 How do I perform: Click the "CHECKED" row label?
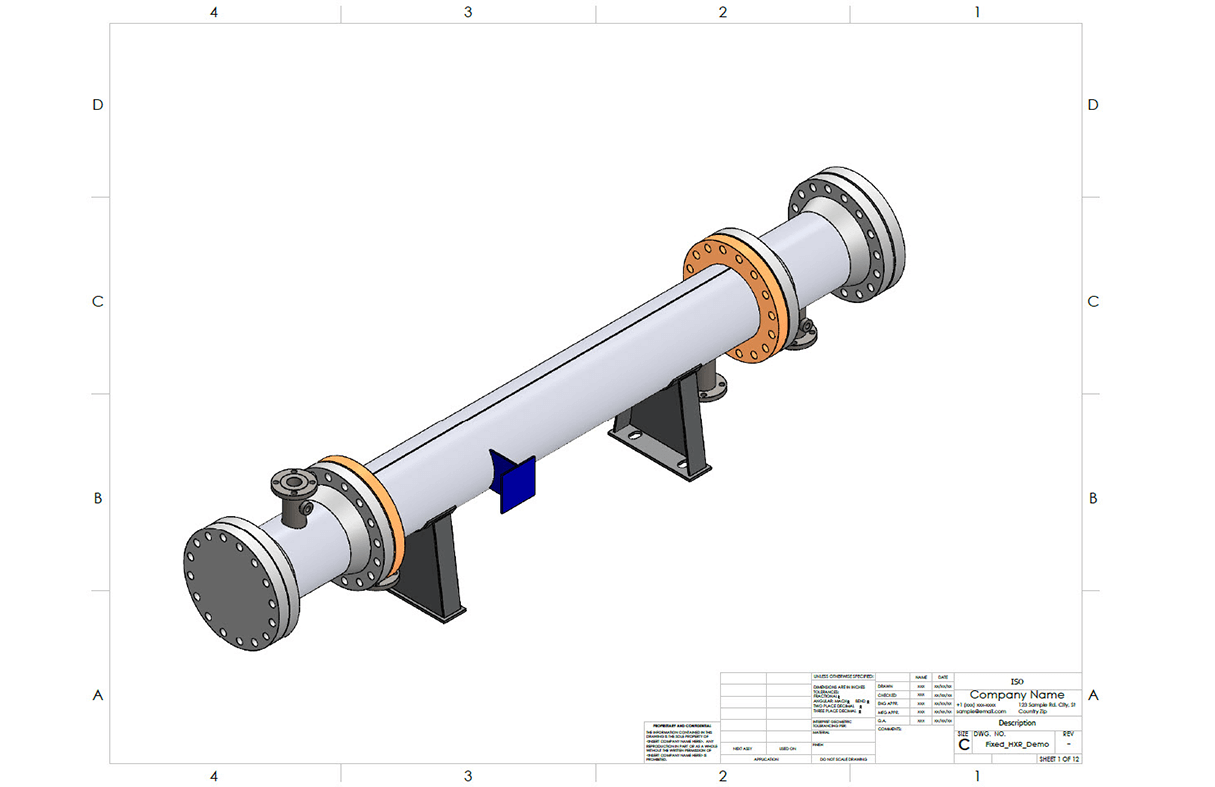pos(887,695)
